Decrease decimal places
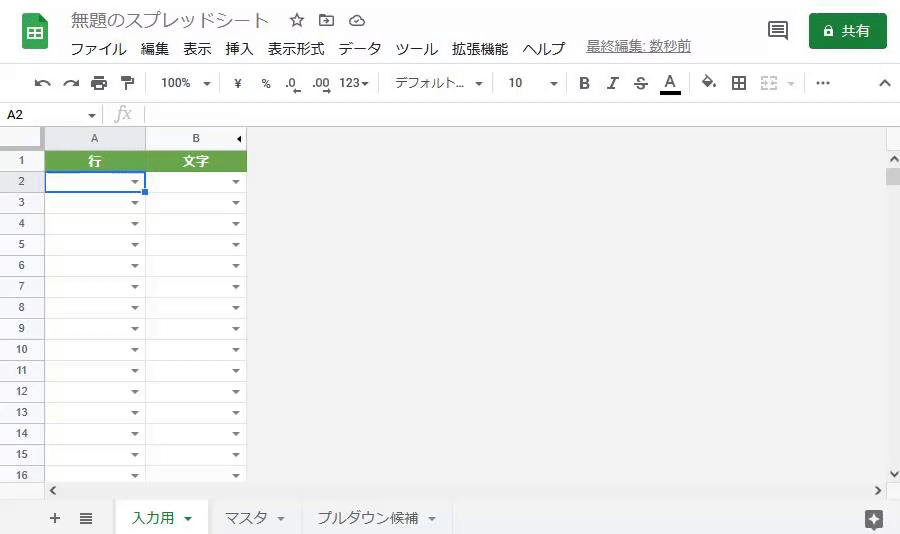Image resolution: width=900 pixels, height=534 pixels. (x=293, y=84)
